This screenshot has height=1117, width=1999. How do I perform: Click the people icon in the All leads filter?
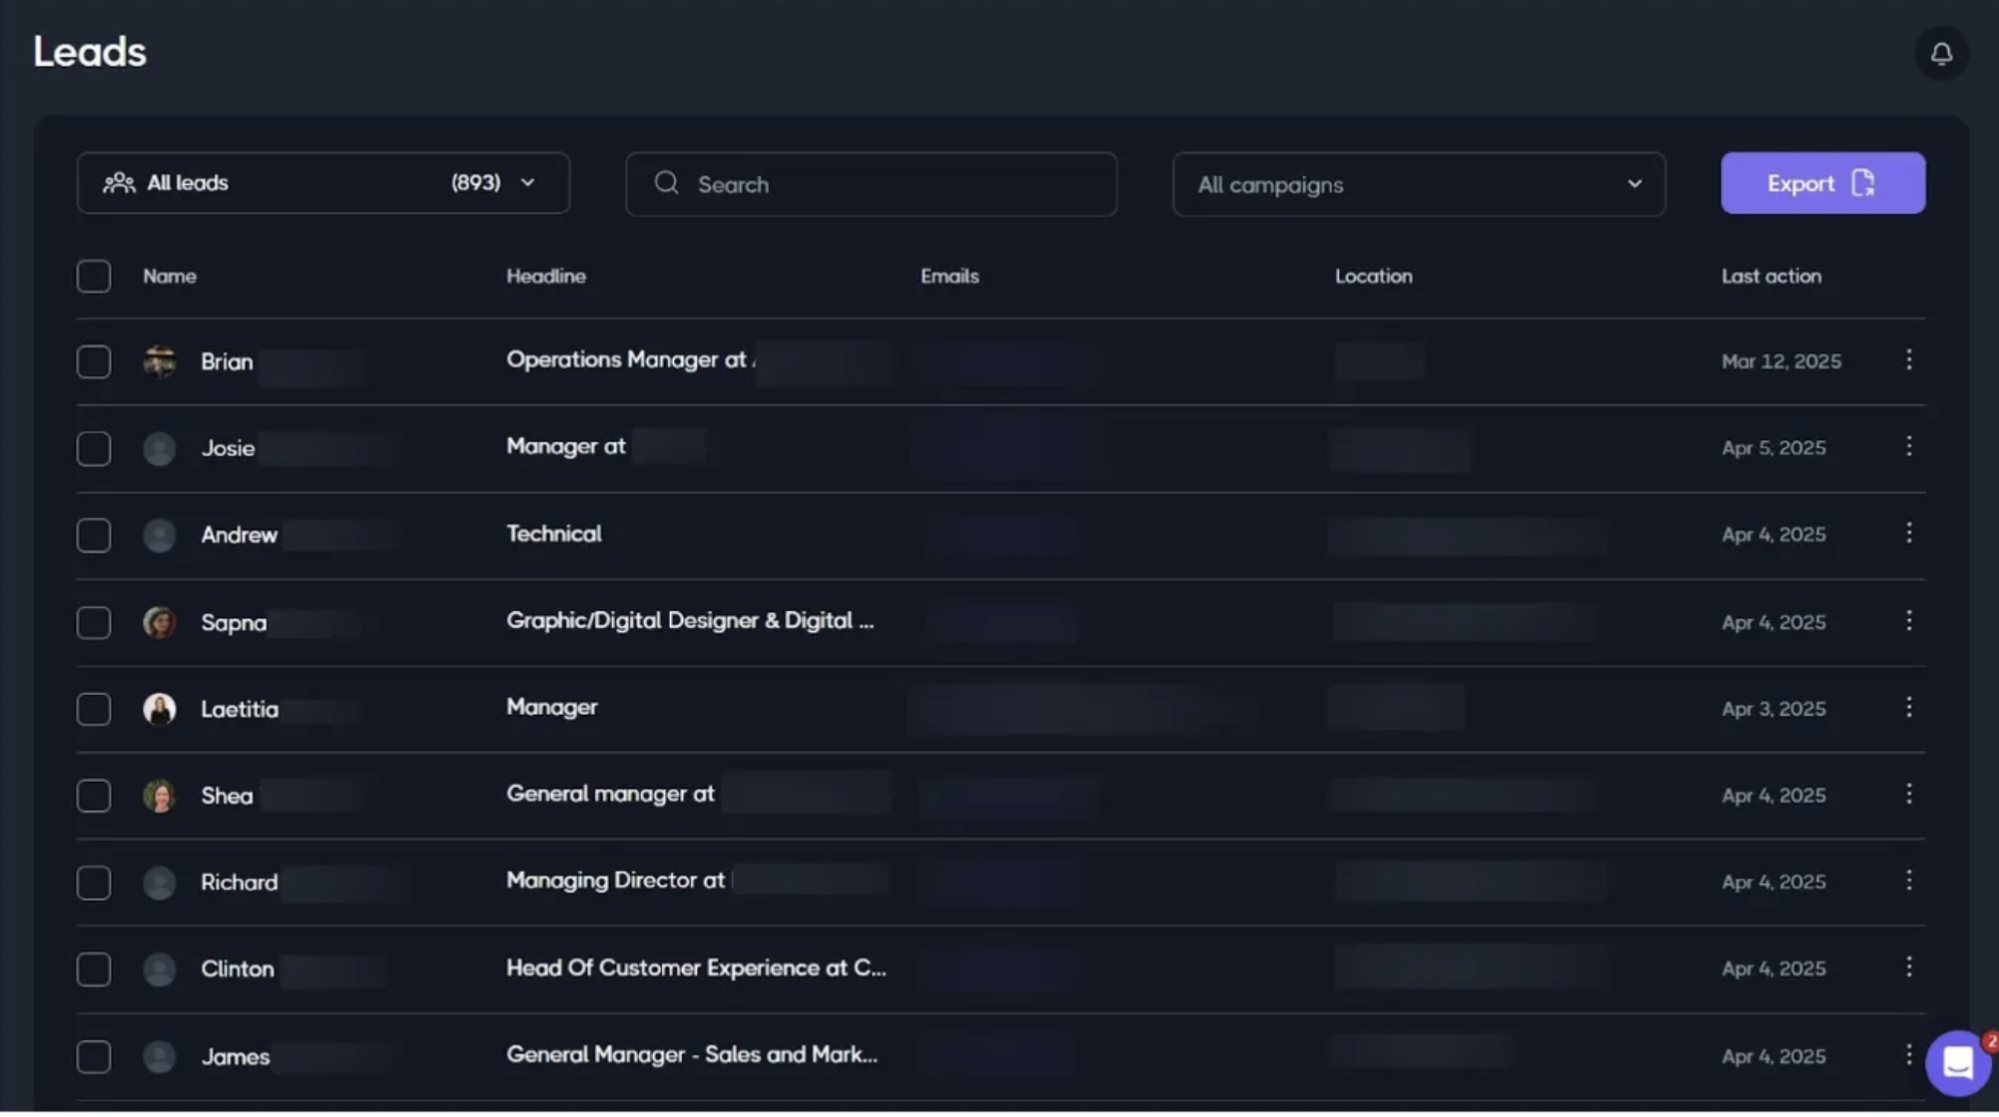[x=119, y=183]
